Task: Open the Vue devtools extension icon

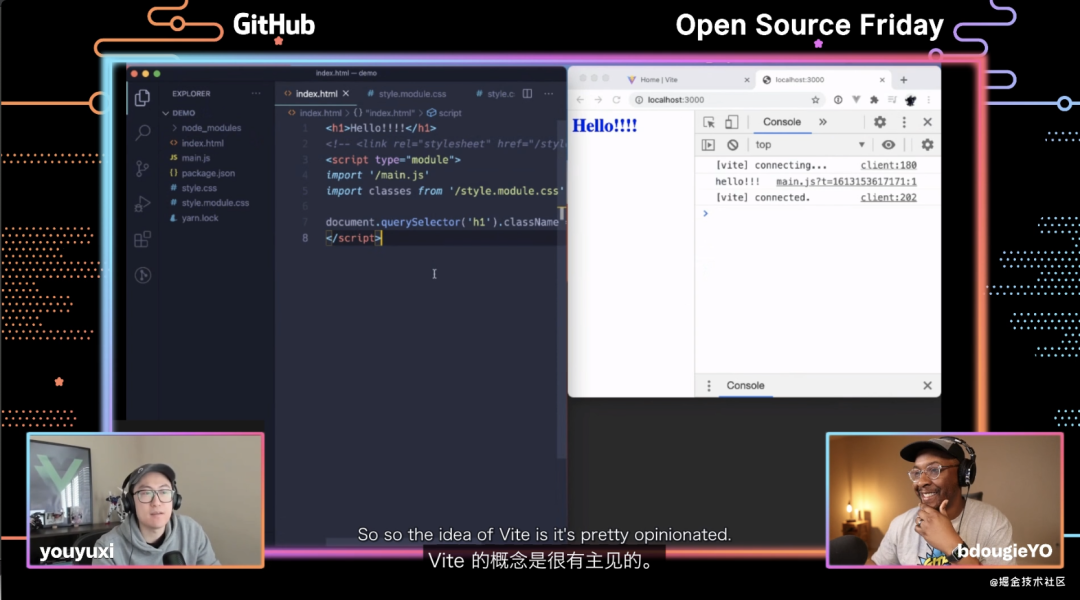Action: 856,100
